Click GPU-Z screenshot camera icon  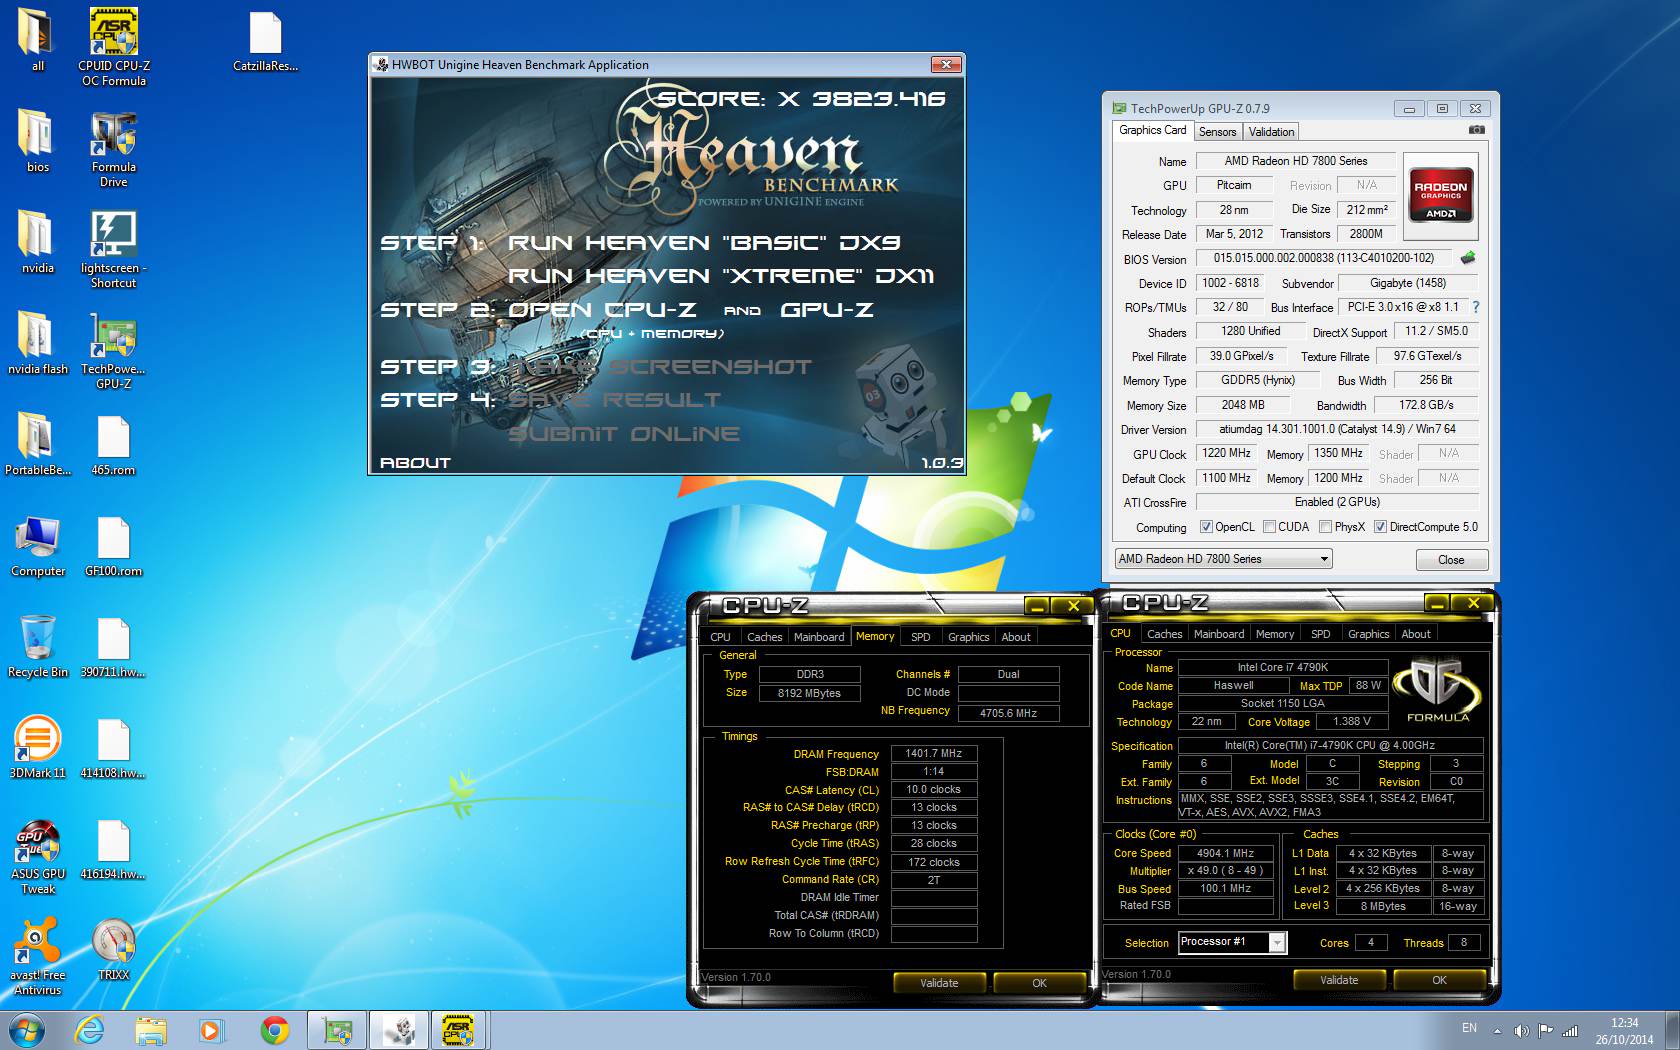click(x=1476, y=130)
